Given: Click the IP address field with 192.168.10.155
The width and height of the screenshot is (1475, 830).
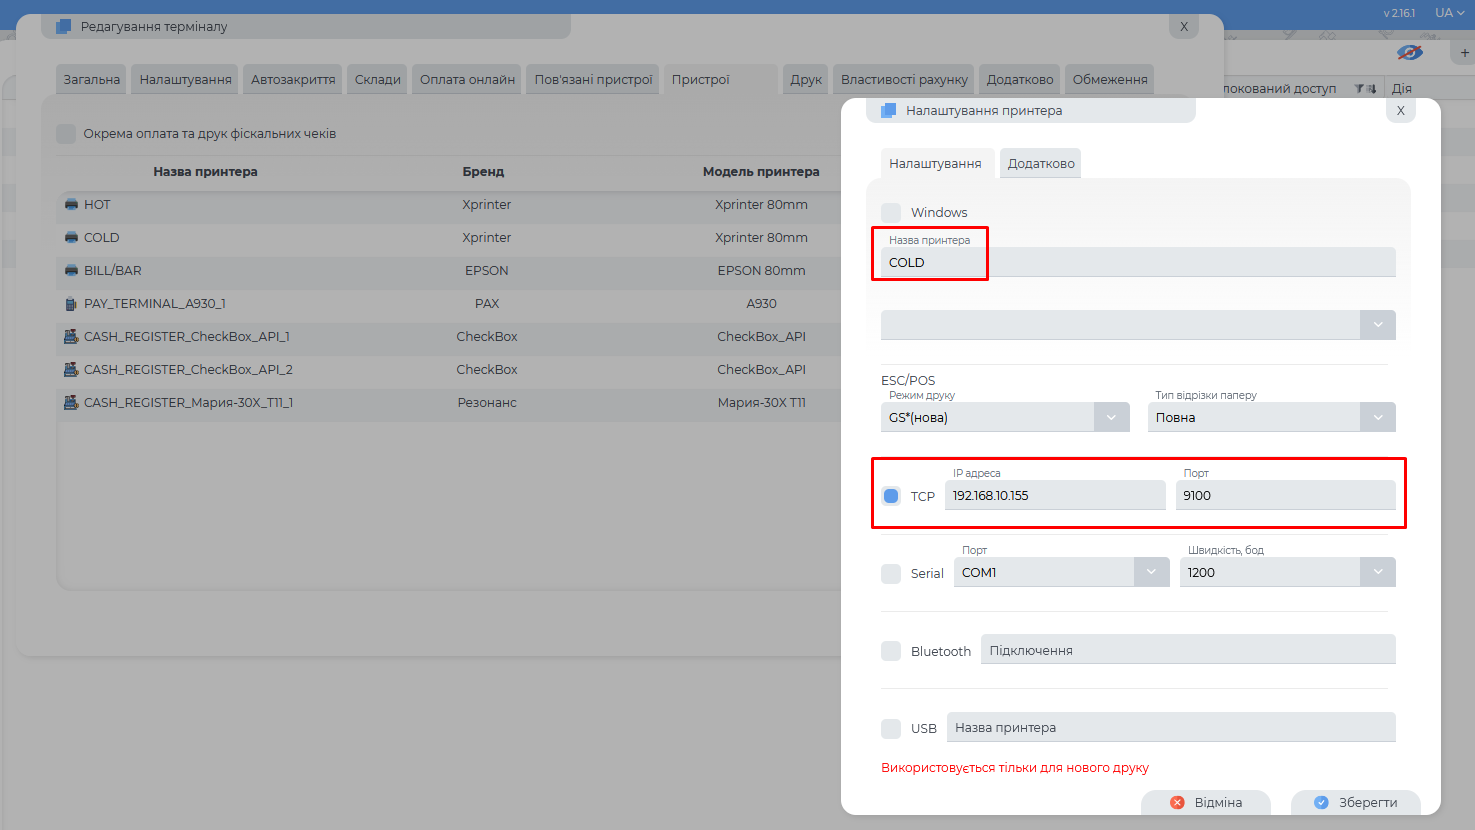Looking at the screenshot, I should tap(1054, 495).
